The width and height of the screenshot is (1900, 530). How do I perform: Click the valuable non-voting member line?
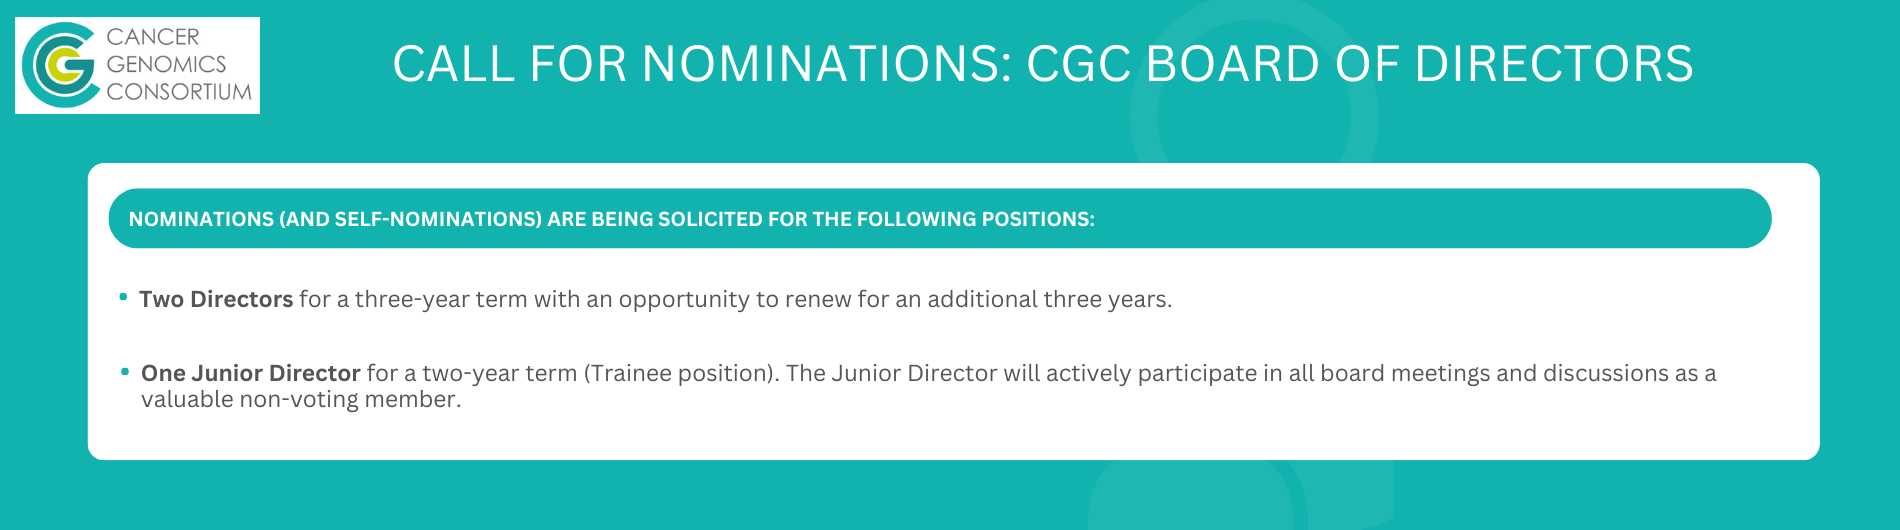click(x=300, y=399)
